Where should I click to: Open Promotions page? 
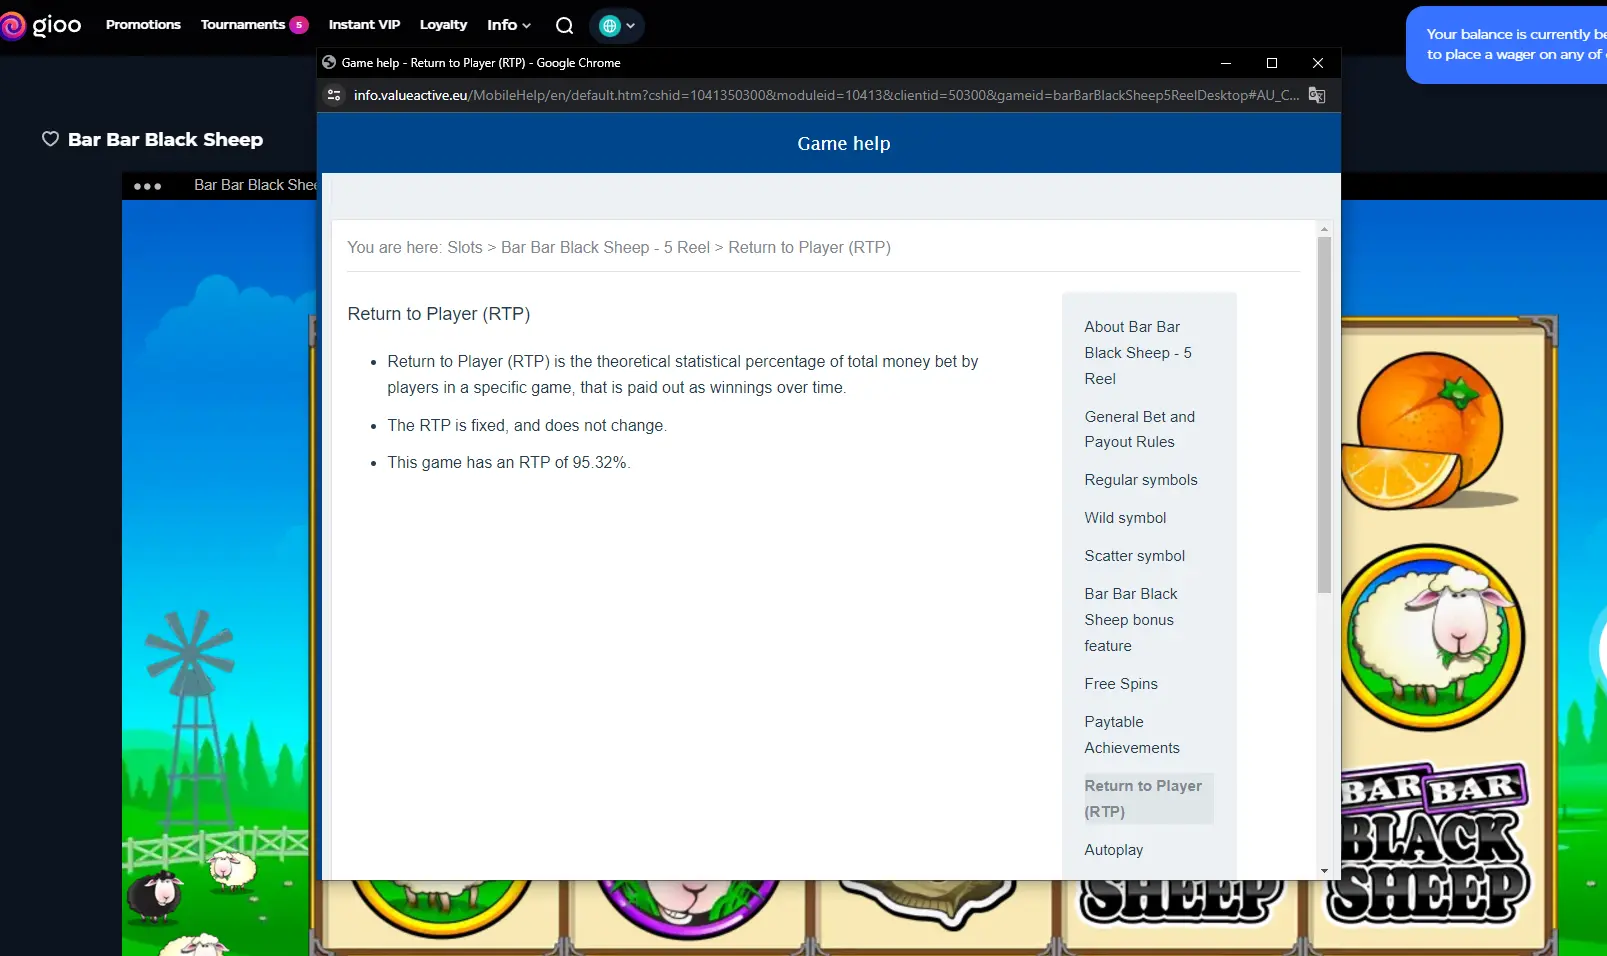143,25
